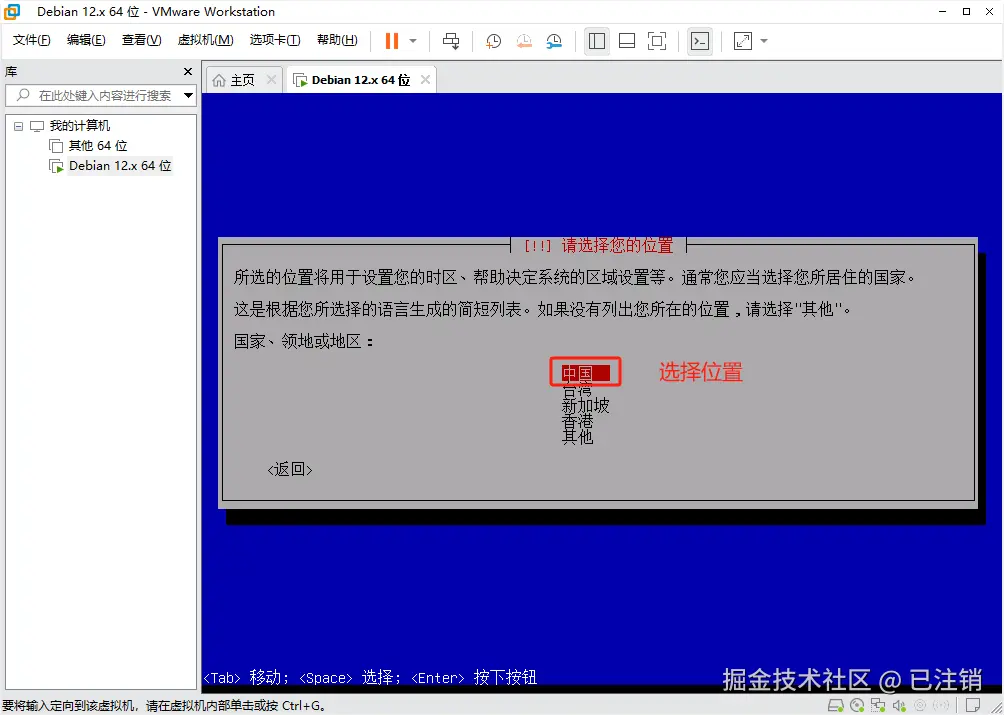1004x715 pixels.
Task: Click the sound device status icon
Action: 900,706
